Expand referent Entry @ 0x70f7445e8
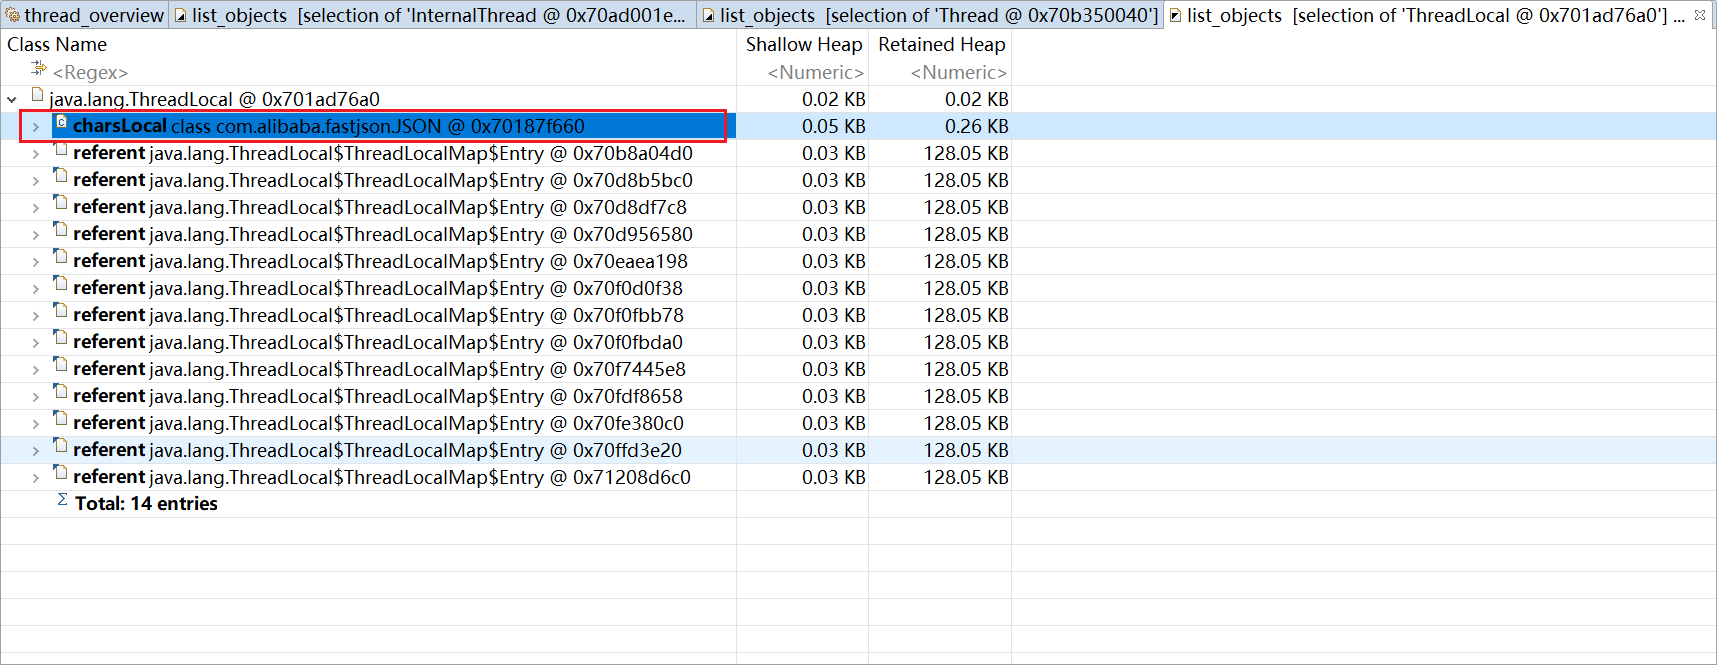 point(36,370)
